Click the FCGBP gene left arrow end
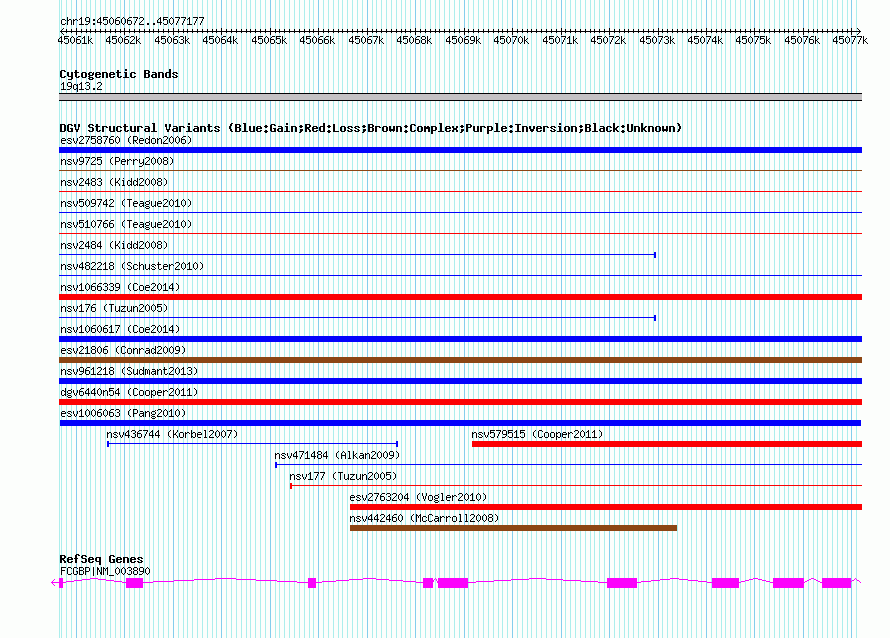 click(55, 582)
